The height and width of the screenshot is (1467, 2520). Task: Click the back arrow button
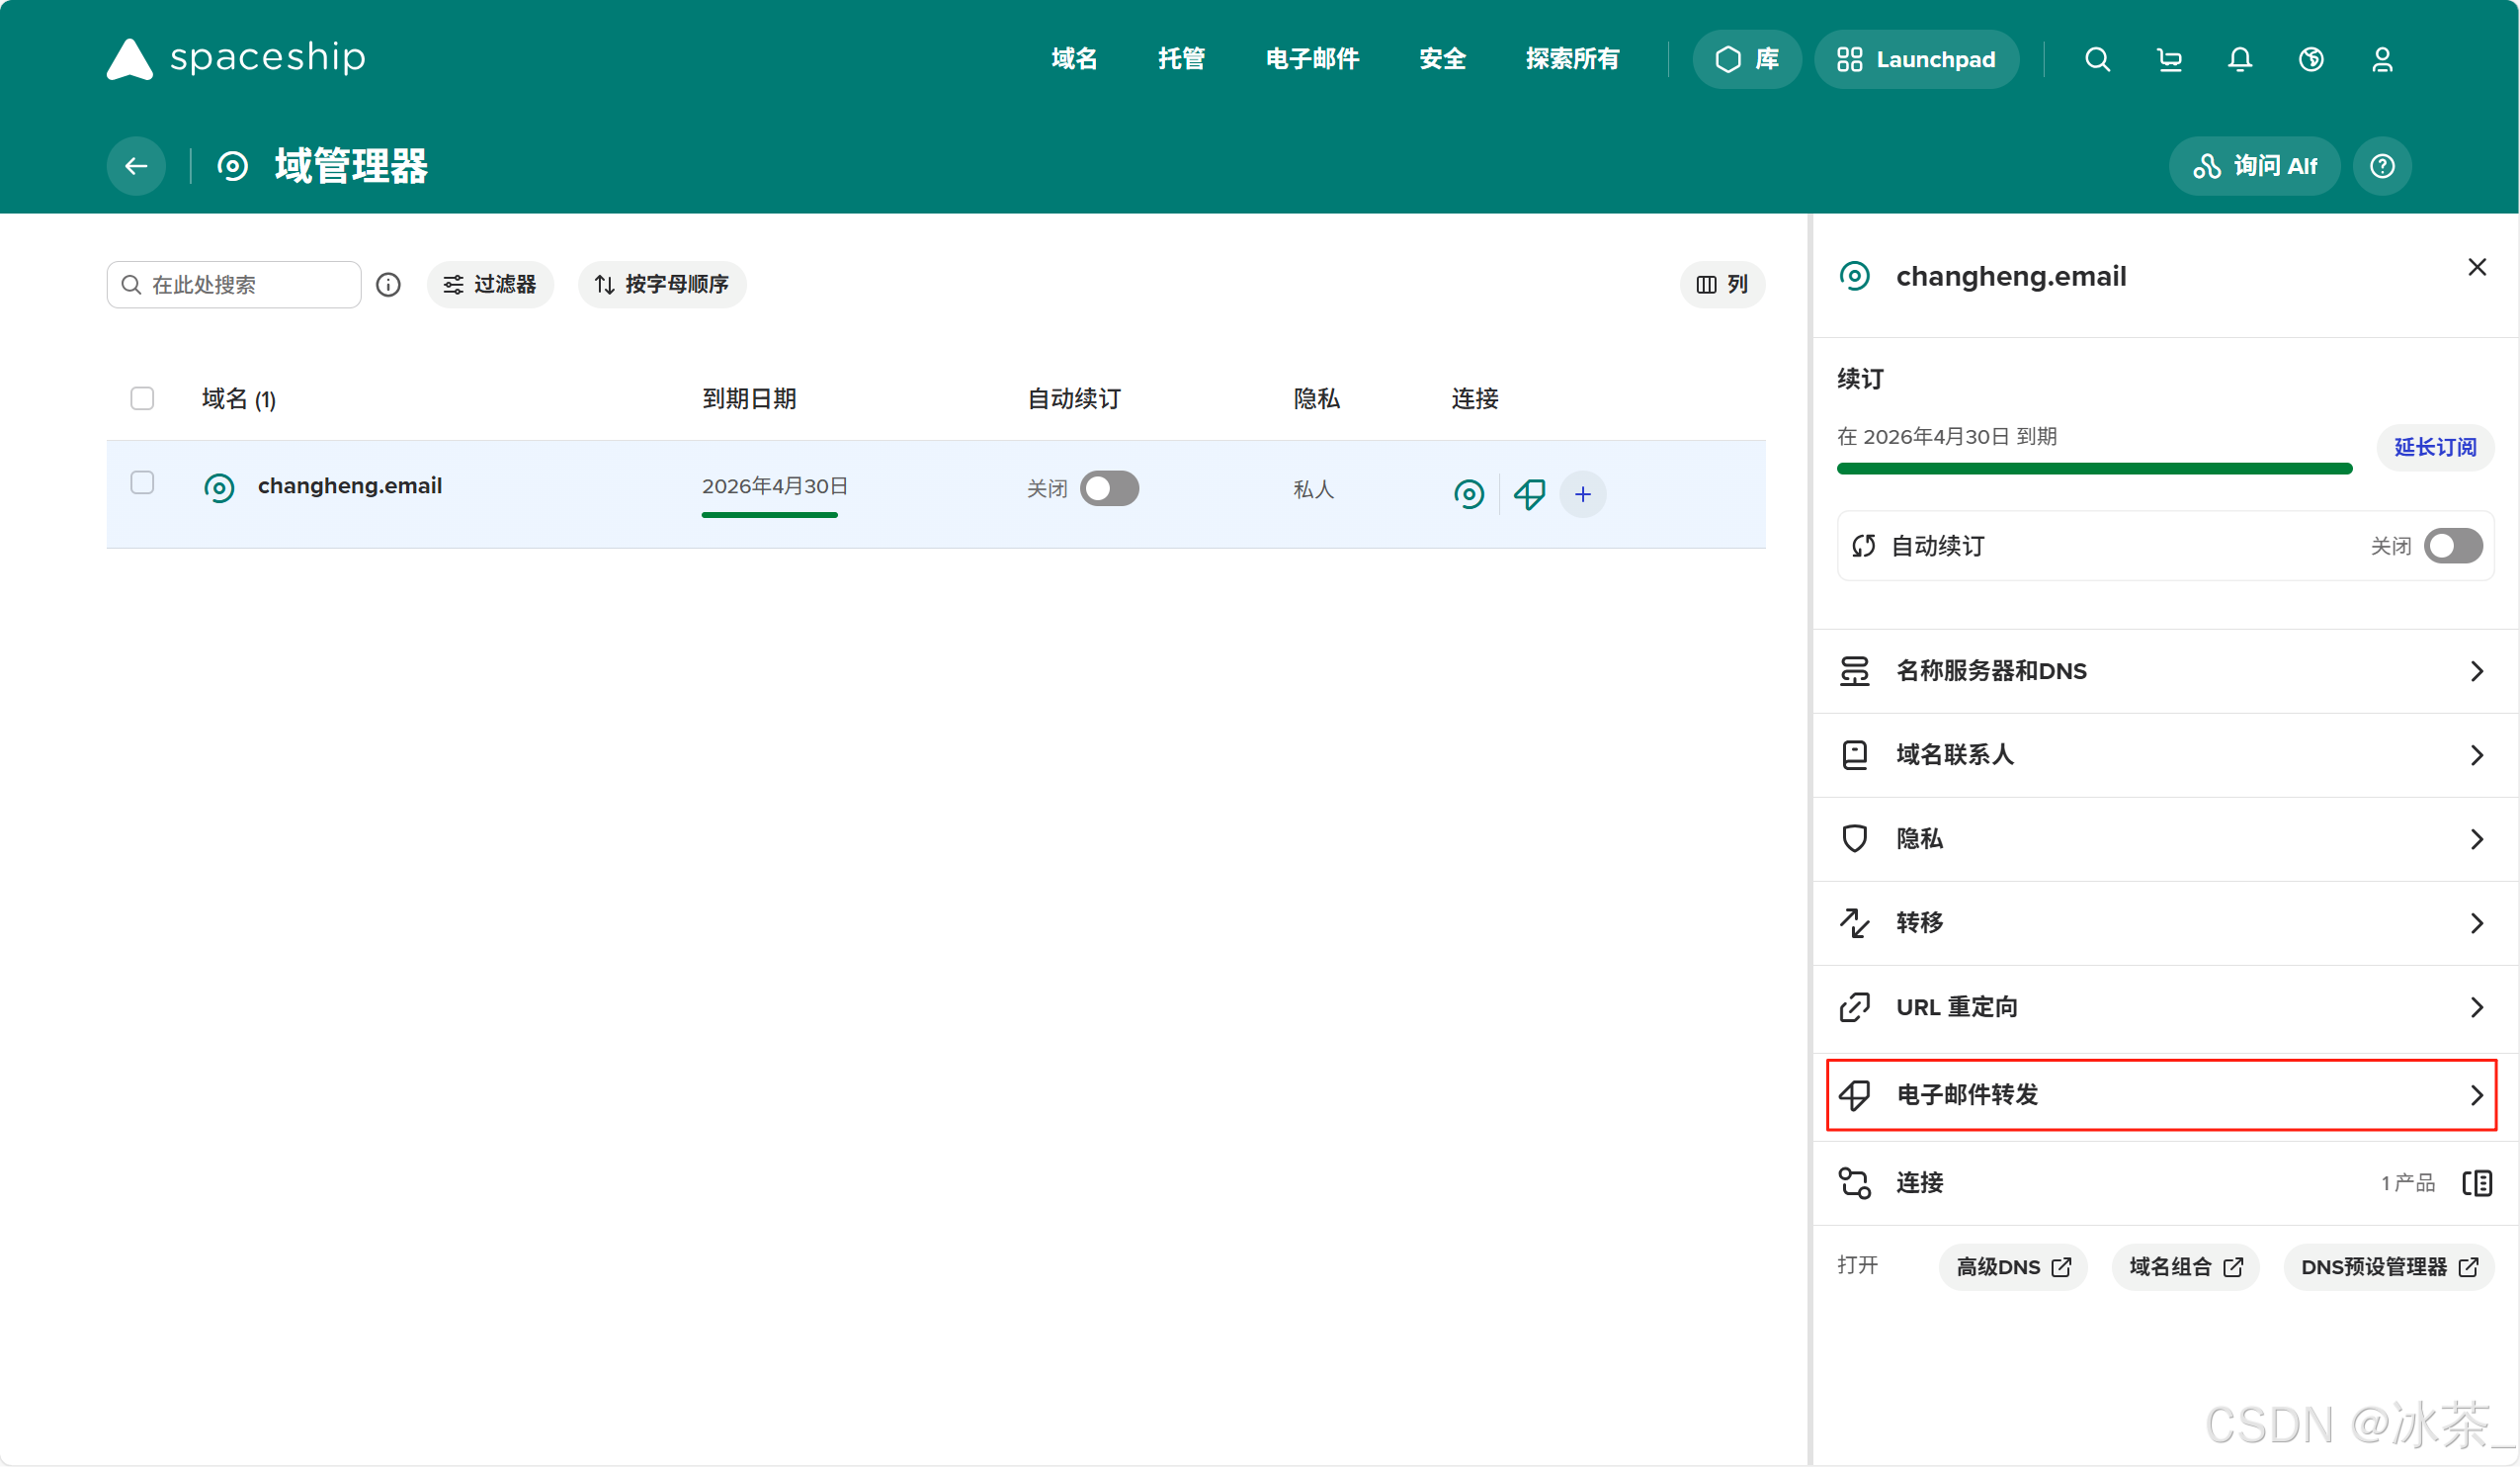coord(137,166)
